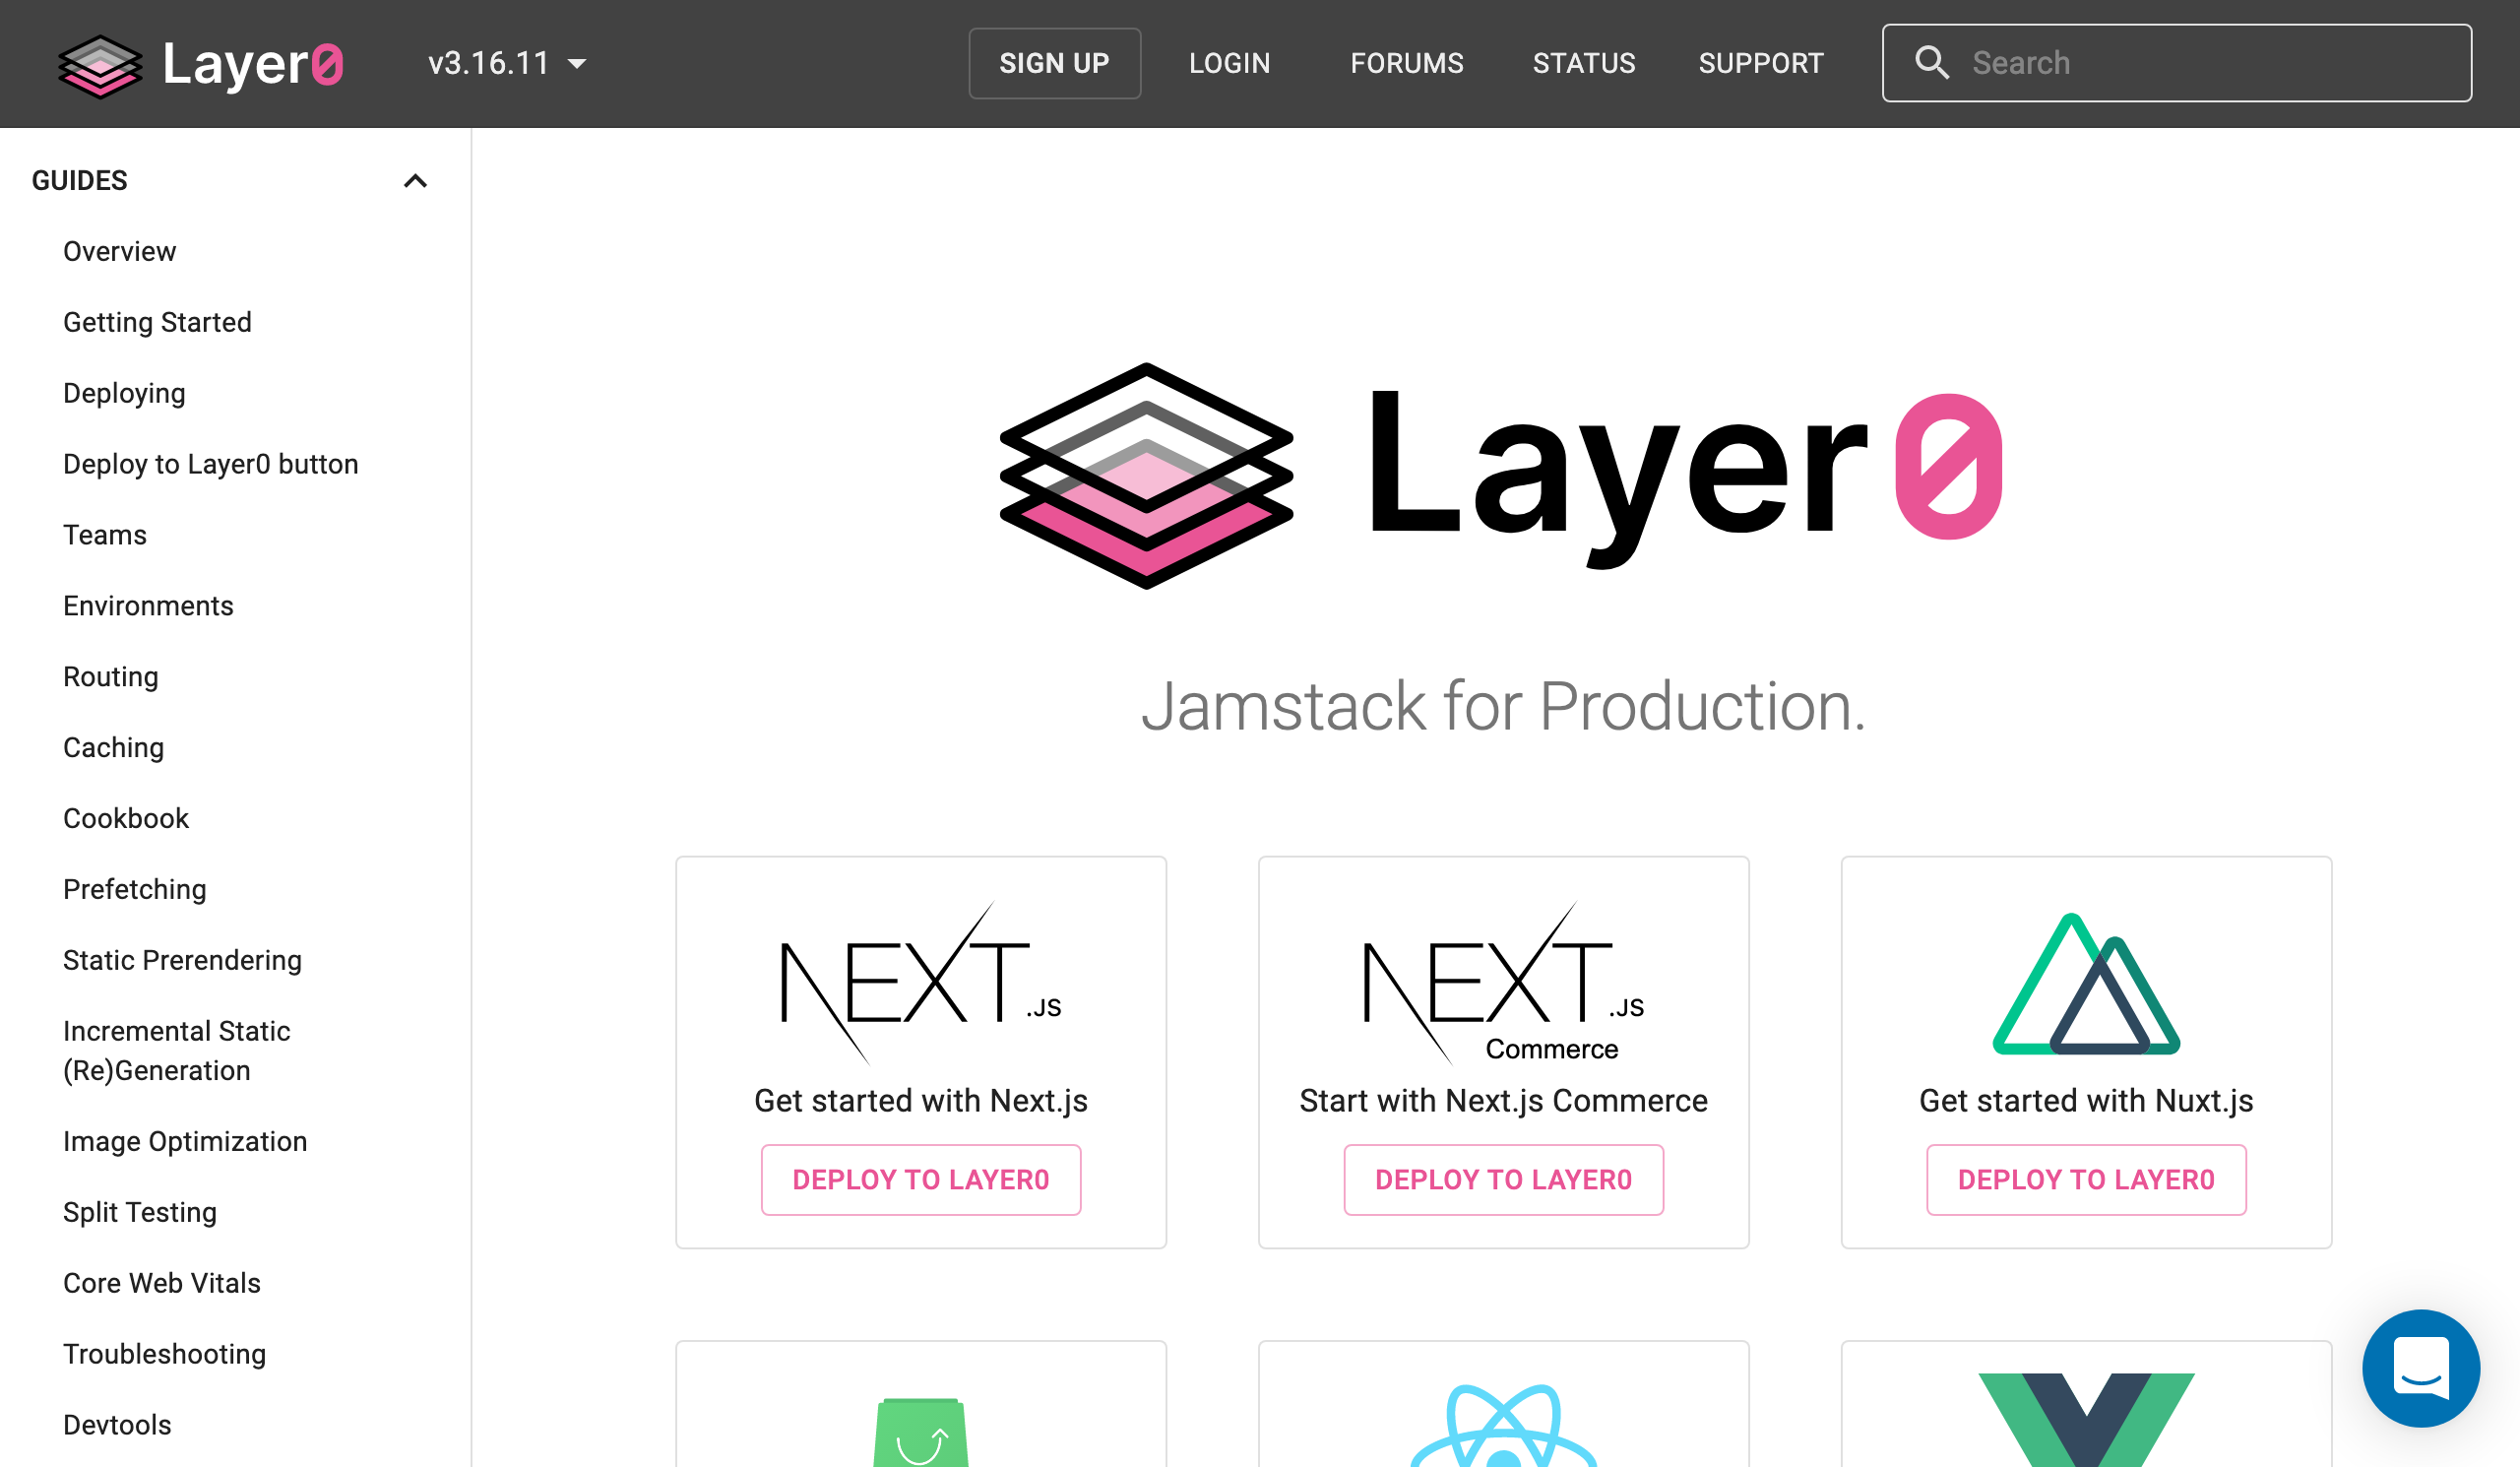Click the Layer0 logo in header
Screen dimensions: 2520x1467
[x=200, y=64]
